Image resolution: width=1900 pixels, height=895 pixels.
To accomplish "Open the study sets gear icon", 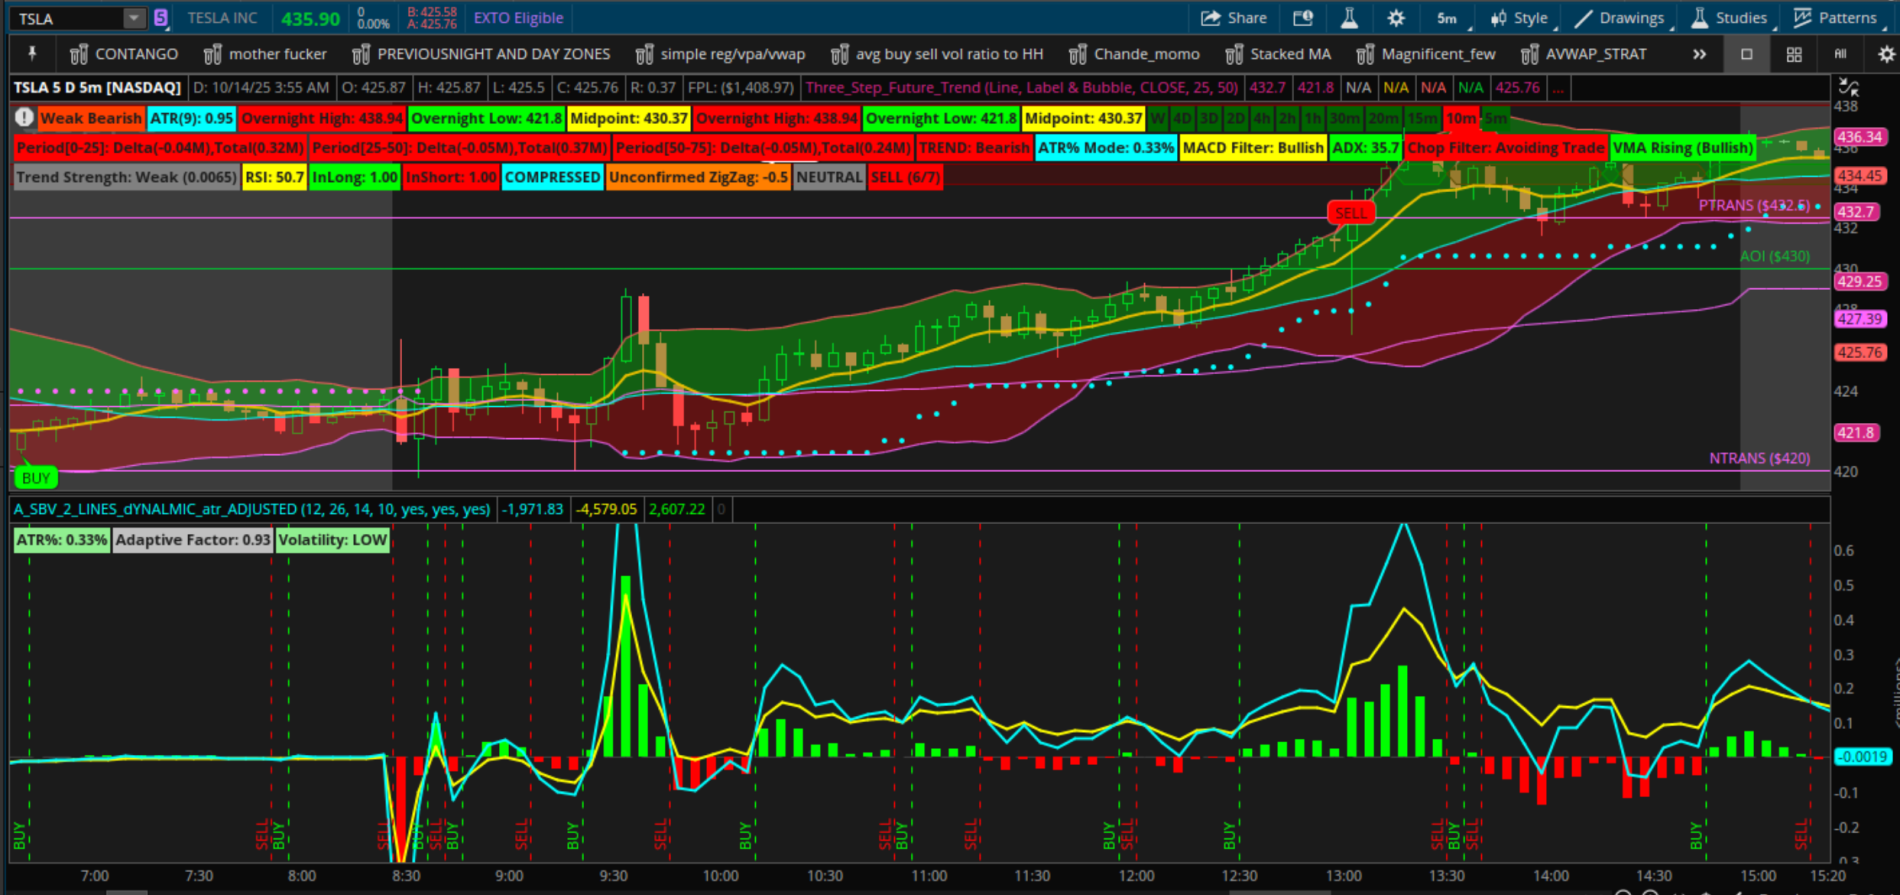I will point(1886,55).
